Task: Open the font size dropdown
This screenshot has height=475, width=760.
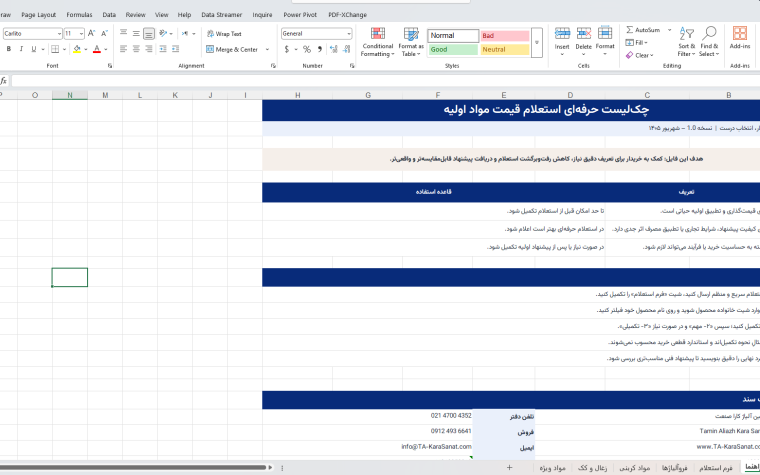Action: click(81, 34)
